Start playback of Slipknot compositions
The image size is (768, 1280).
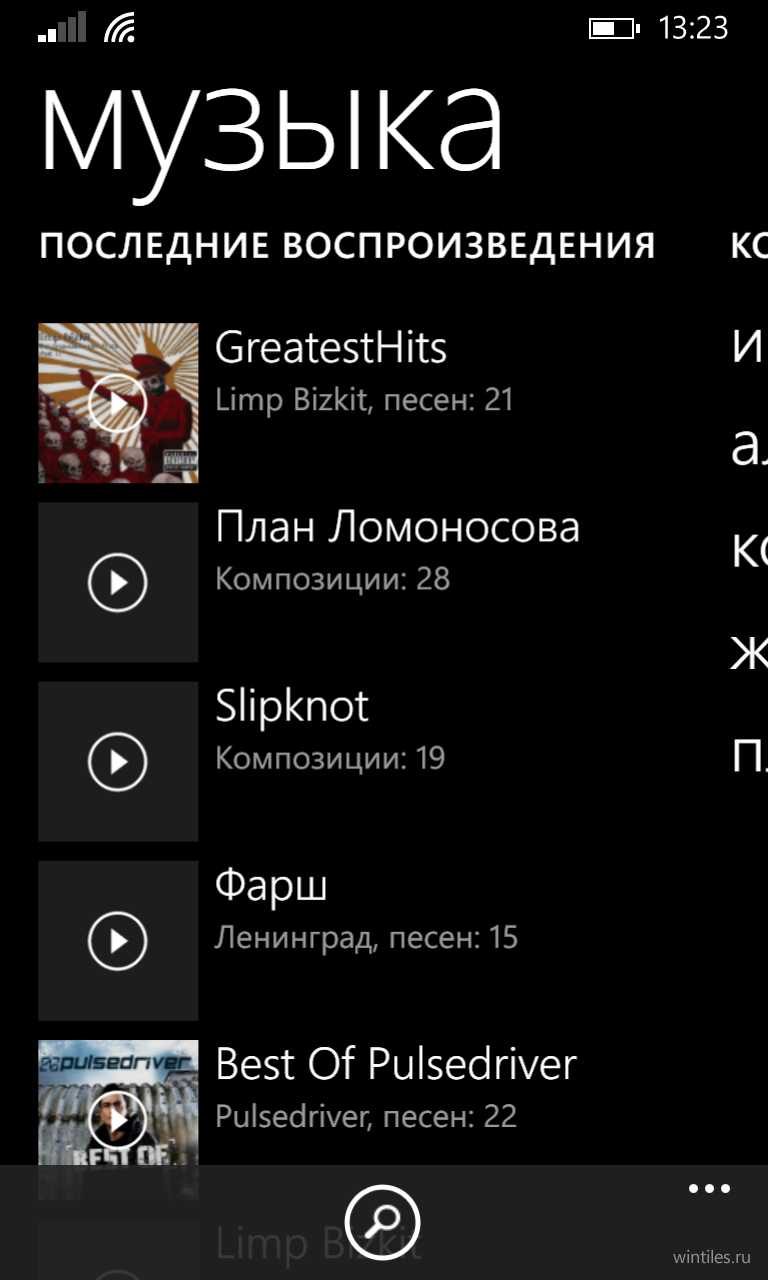coord(118,761)
